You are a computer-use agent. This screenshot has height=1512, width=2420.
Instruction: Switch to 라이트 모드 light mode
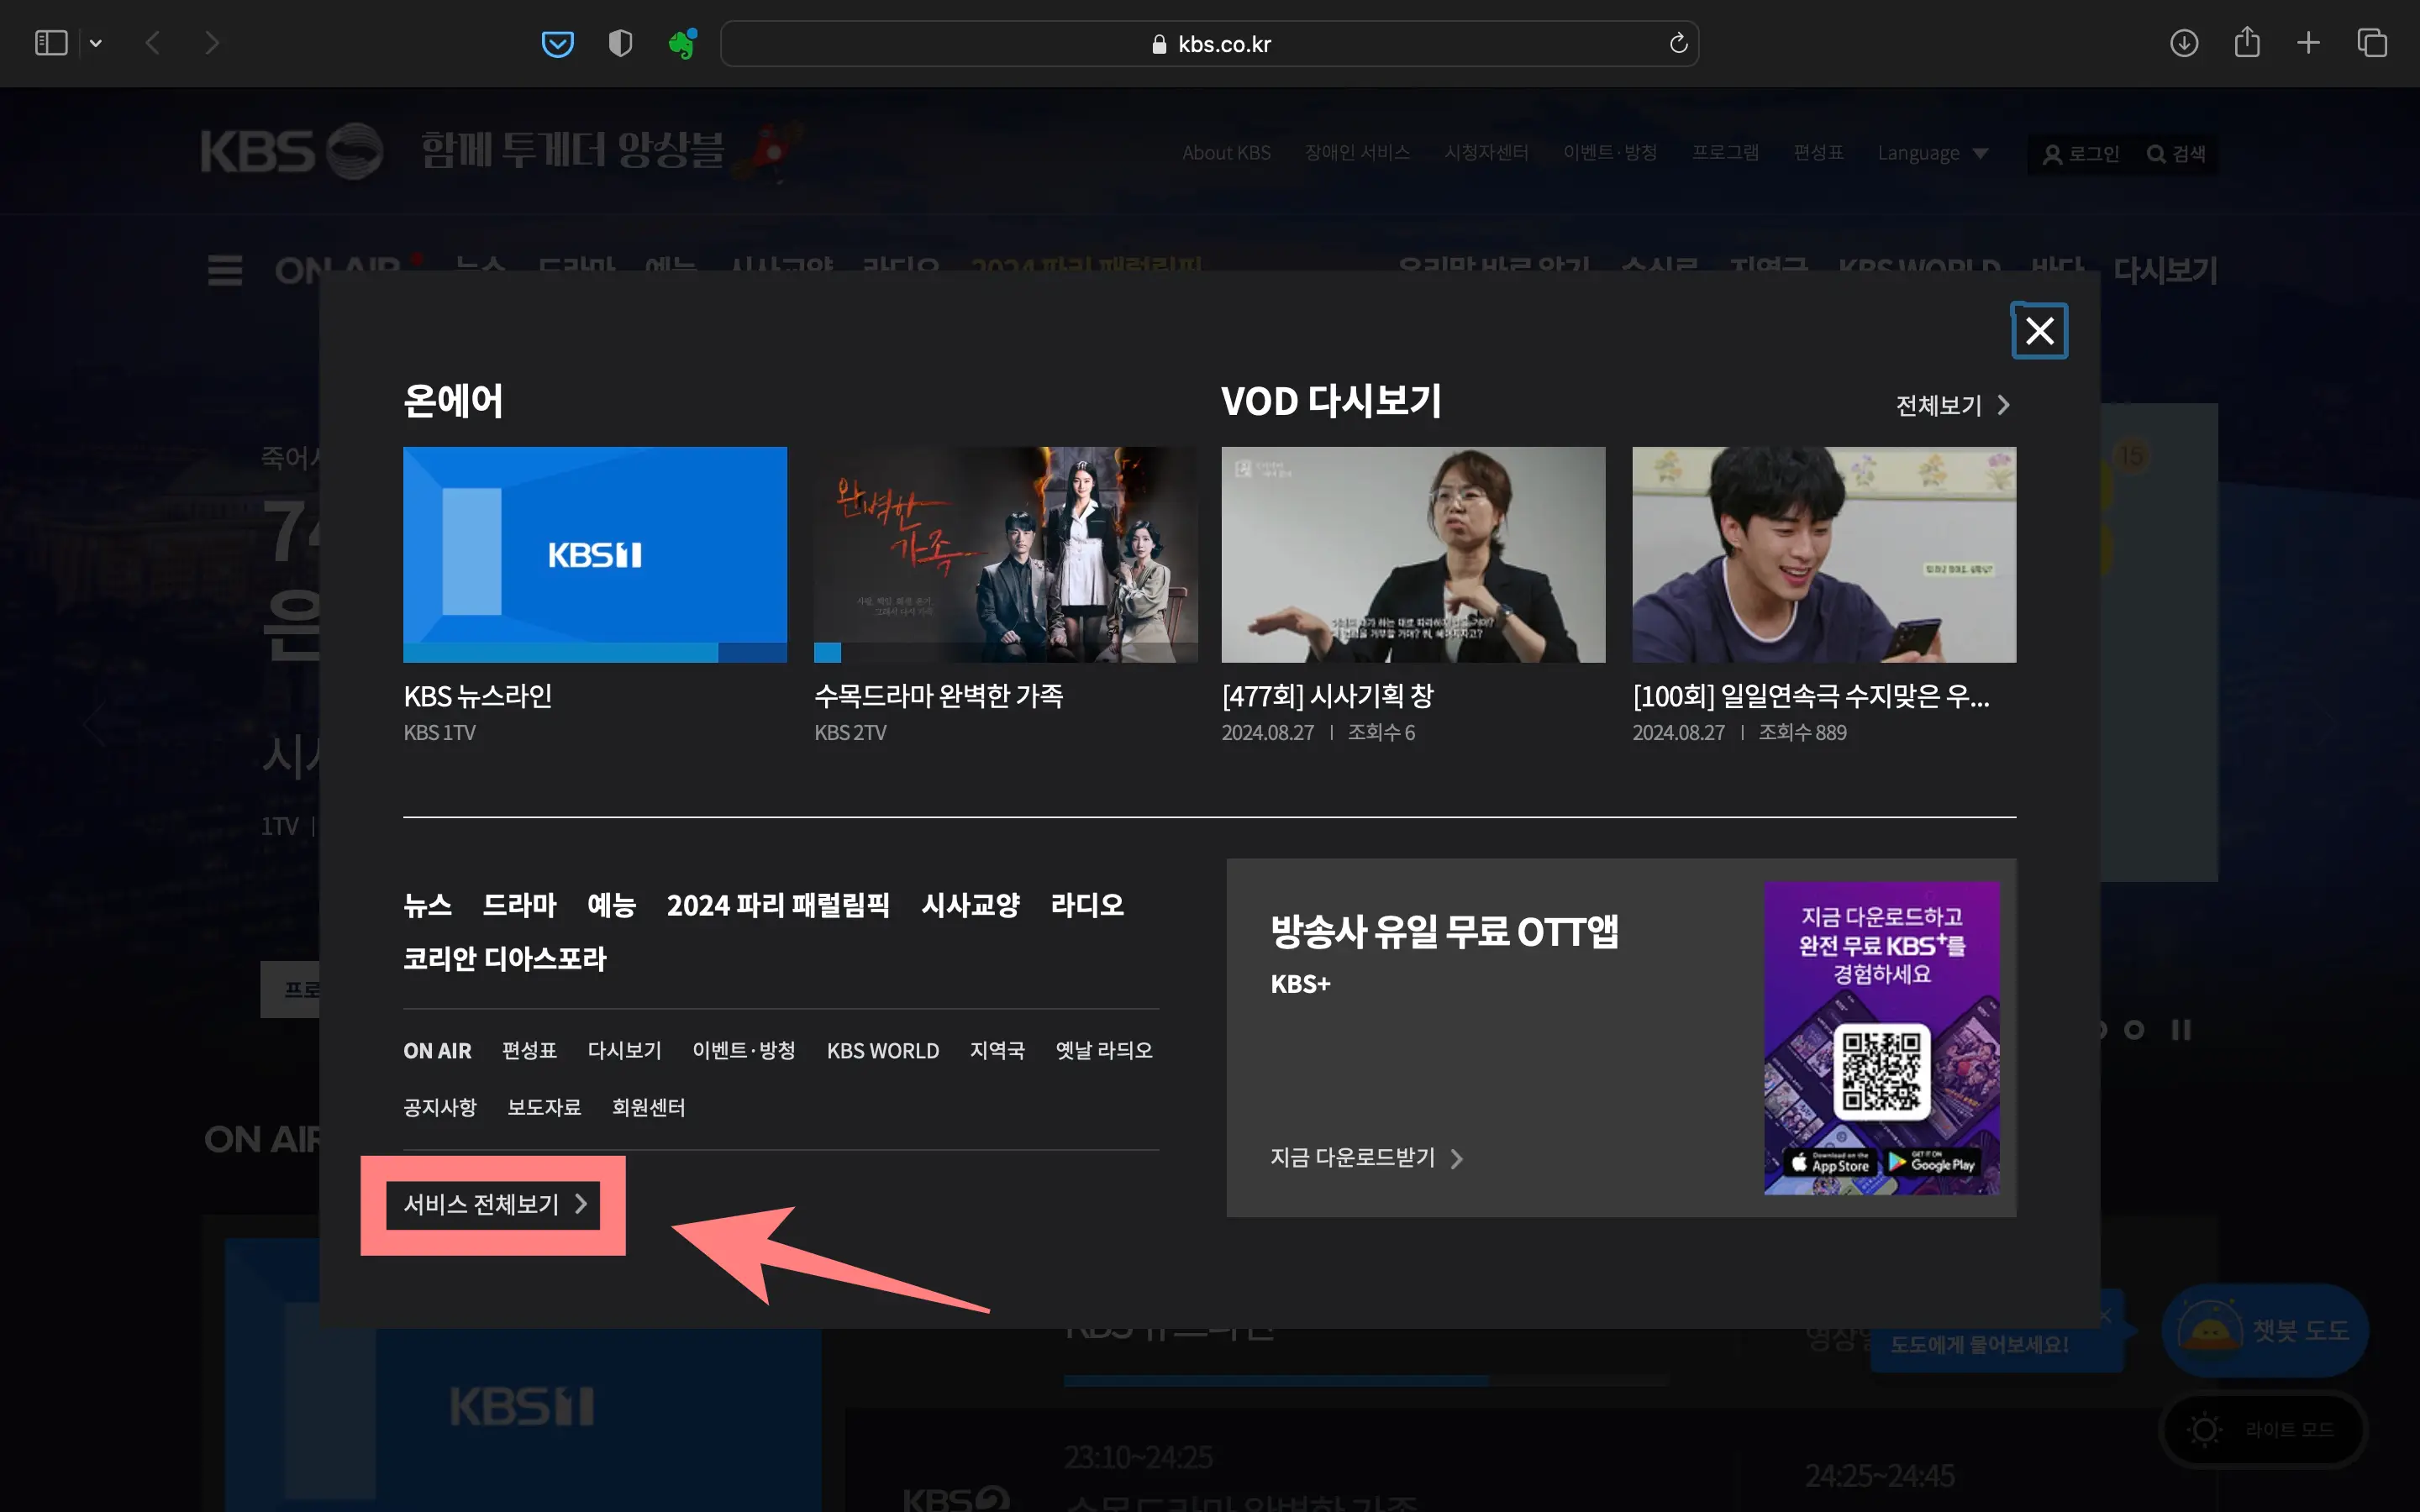tap(2264, 1430)
